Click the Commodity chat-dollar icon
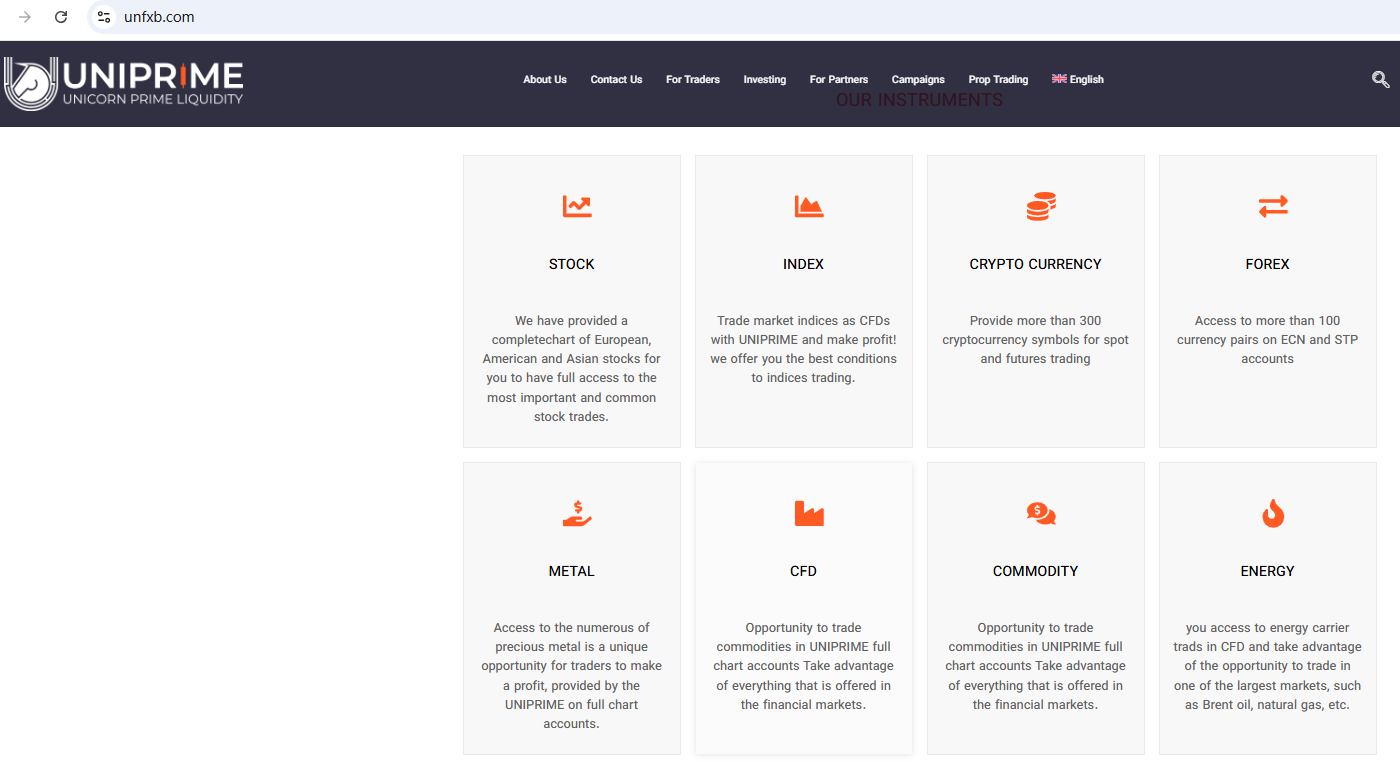 [1041, 513]
